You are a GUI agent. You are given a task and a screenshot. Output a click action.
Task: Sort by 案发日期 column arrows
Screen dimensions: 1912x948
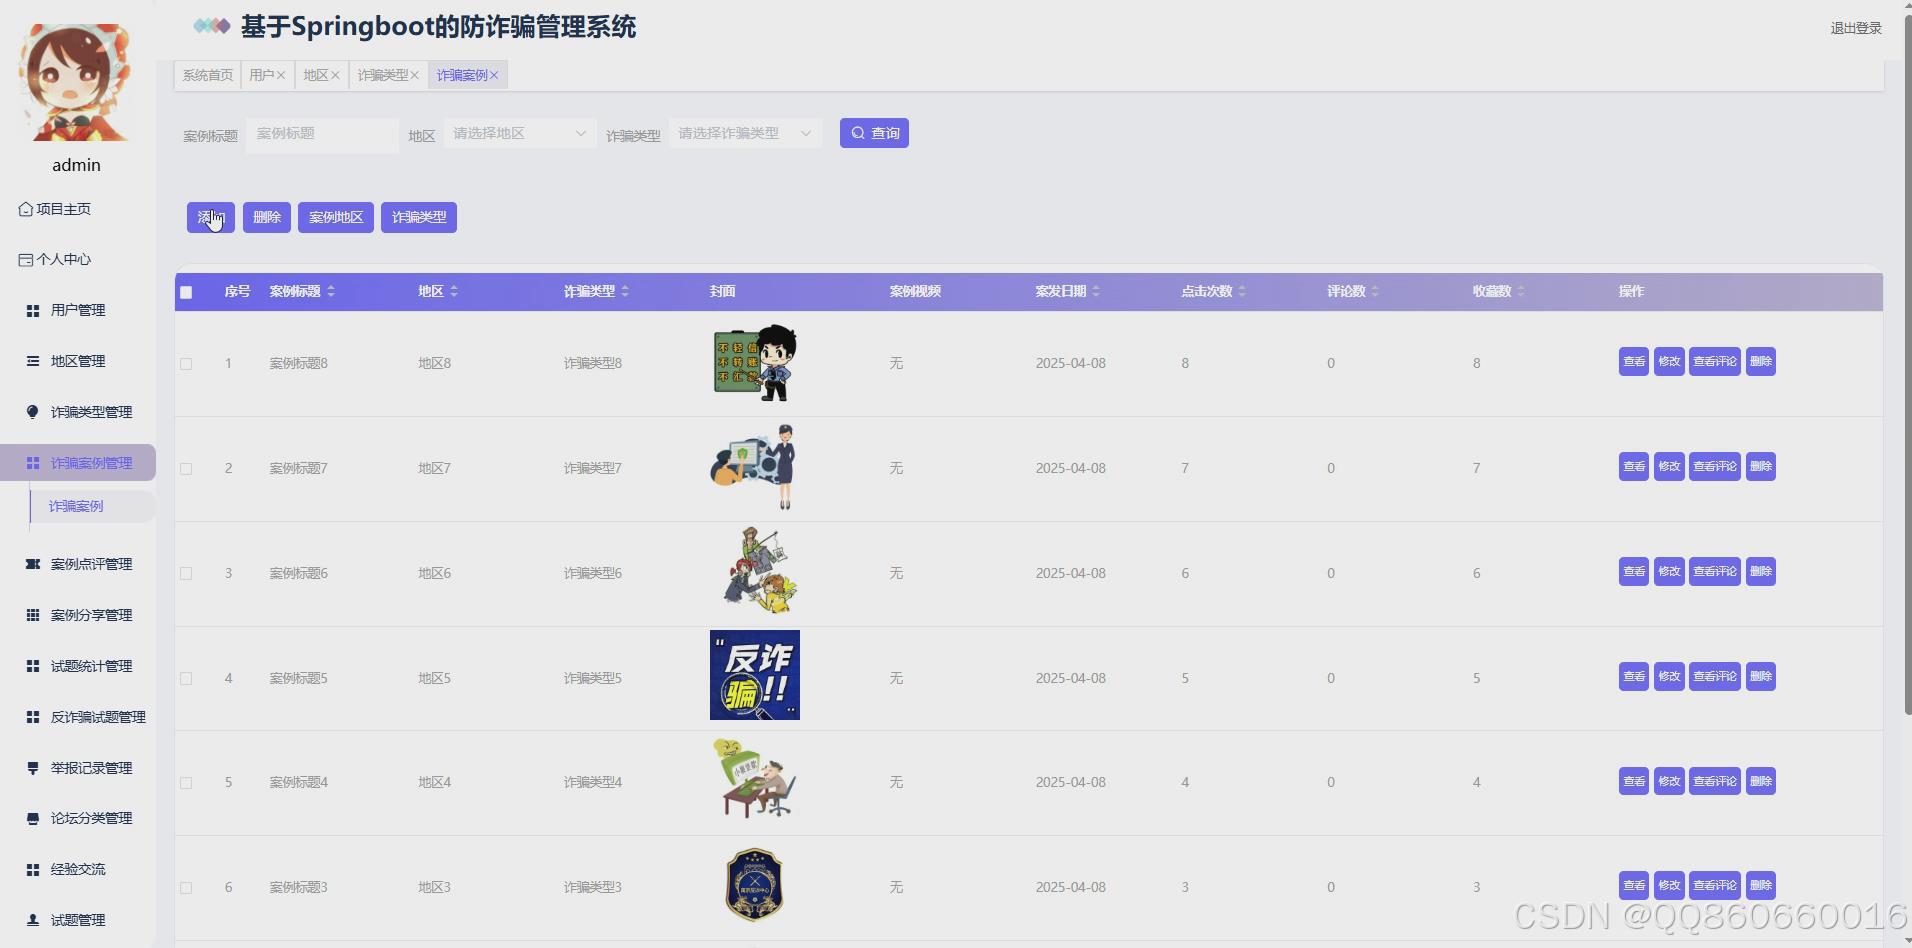[1096, 291]
